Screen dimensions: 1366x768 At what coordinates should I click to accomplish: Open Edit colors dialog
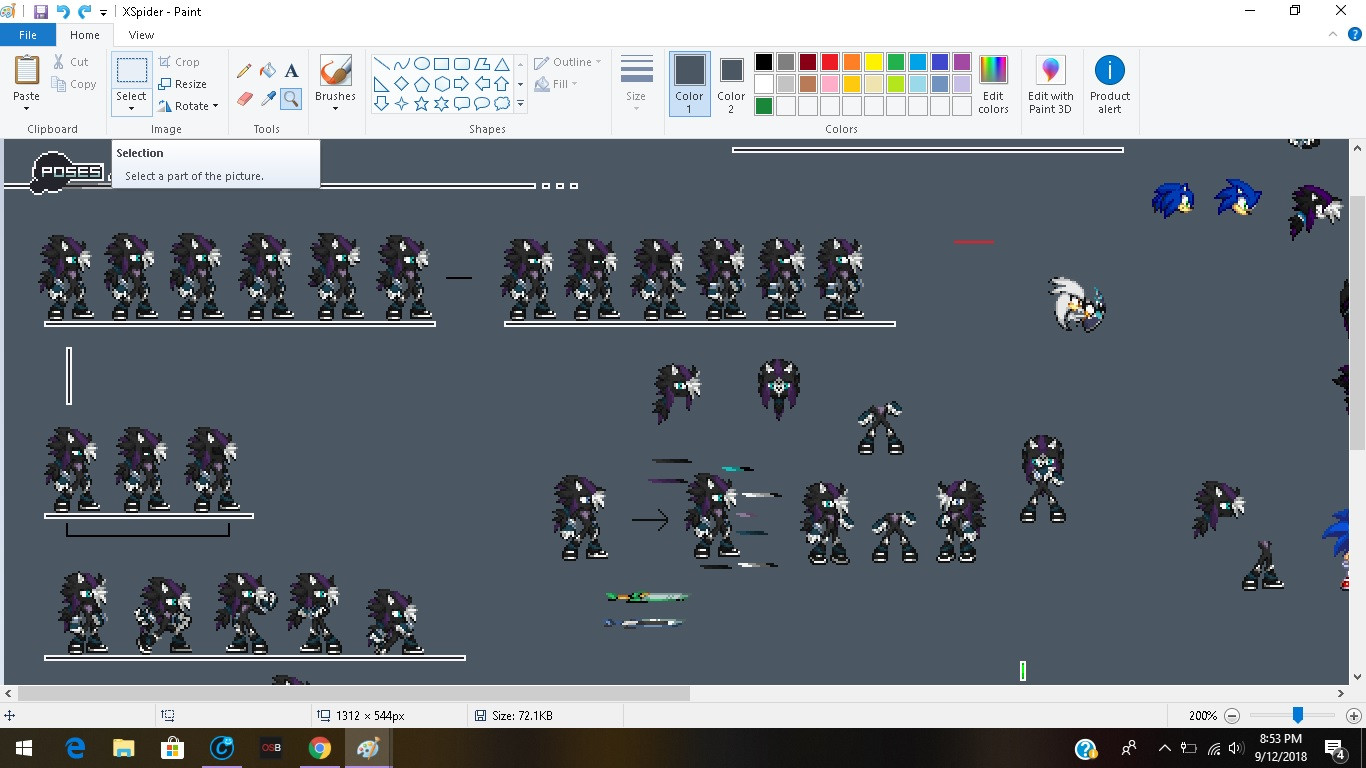pyautogui.click(x=993, y=84)
